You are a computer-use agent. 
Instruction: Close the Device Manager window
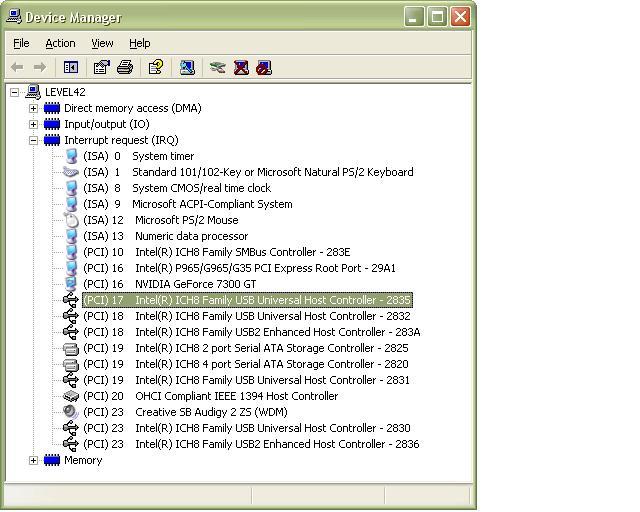(460, 17)
